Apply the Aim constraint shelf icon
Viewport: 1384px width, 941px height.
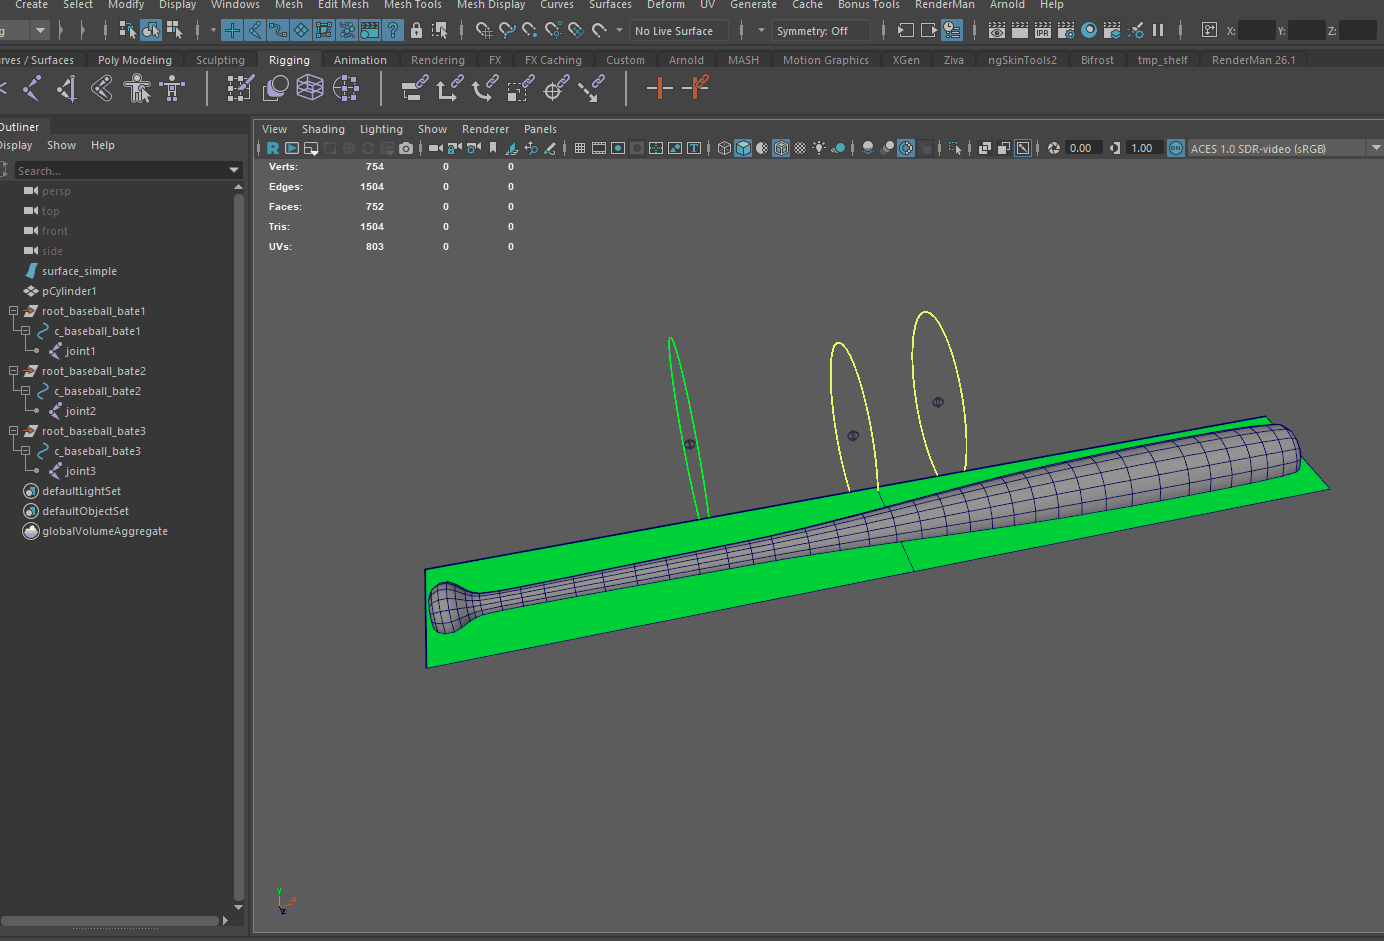[555, 89]
